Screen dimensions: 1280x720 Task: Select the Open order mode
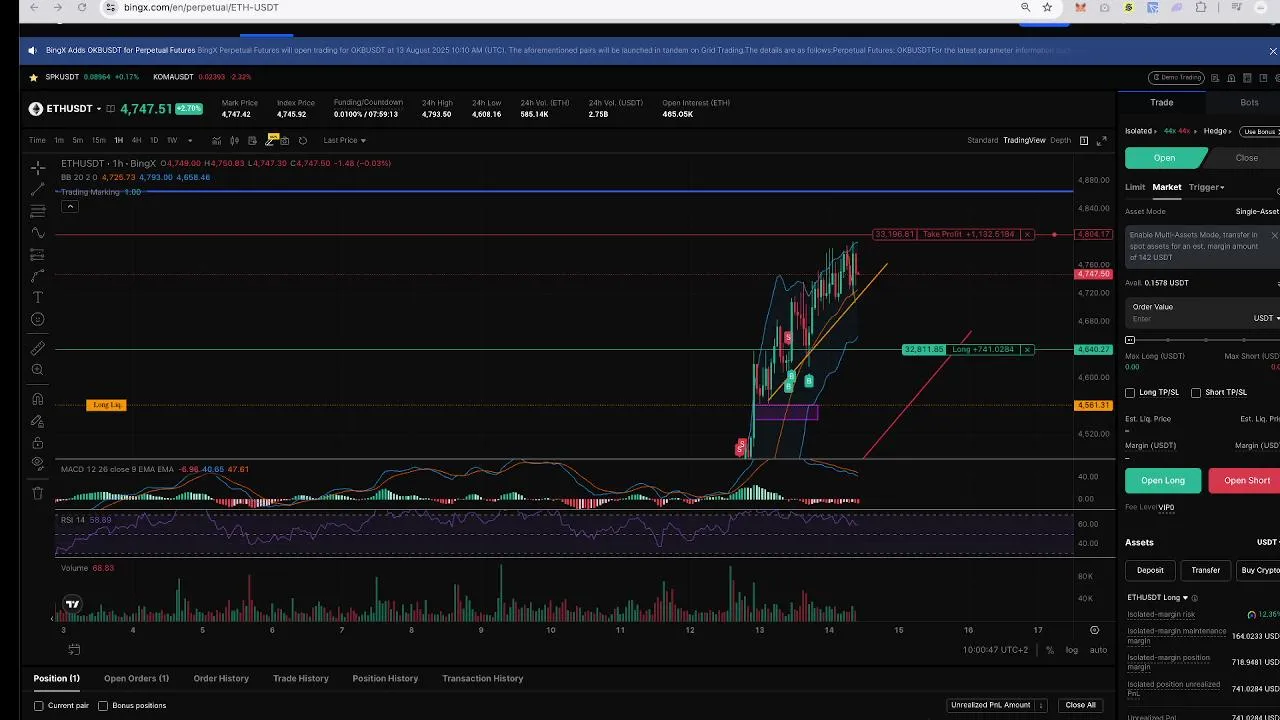tap(1165, 158)
